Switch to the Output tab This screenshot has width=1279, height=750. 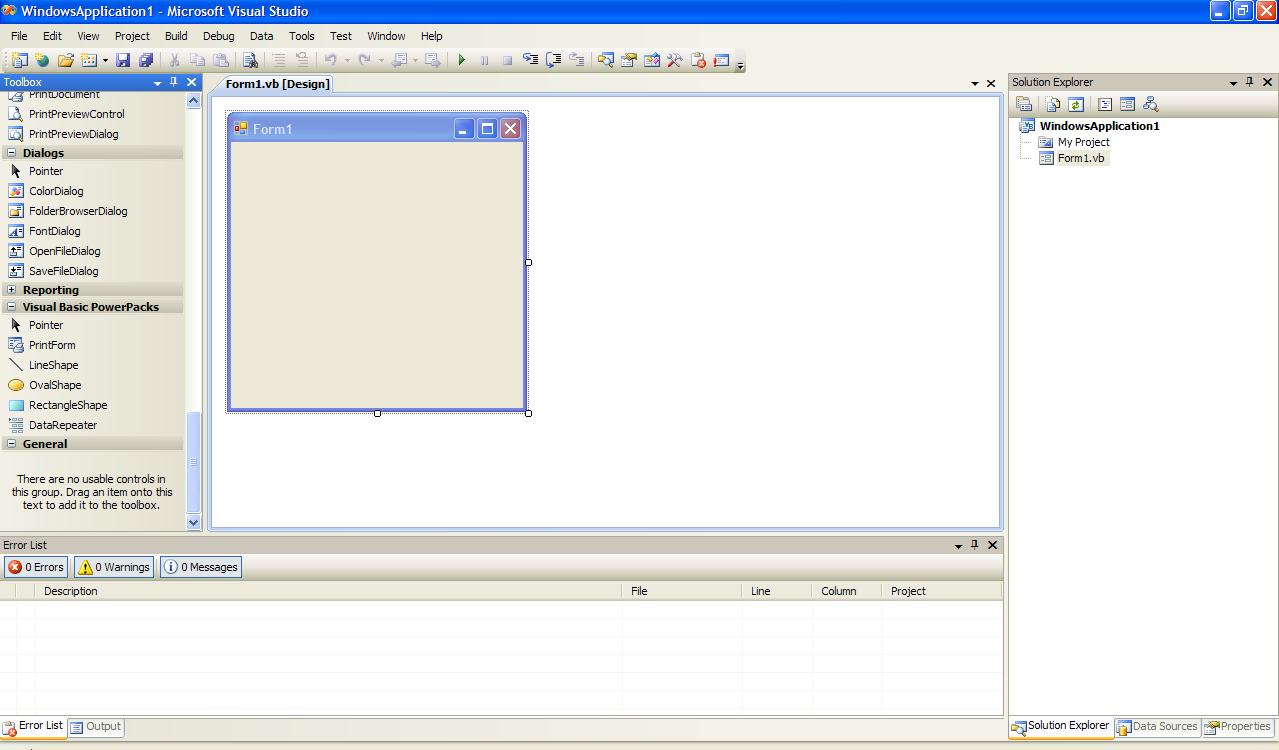tap(96, 727)
